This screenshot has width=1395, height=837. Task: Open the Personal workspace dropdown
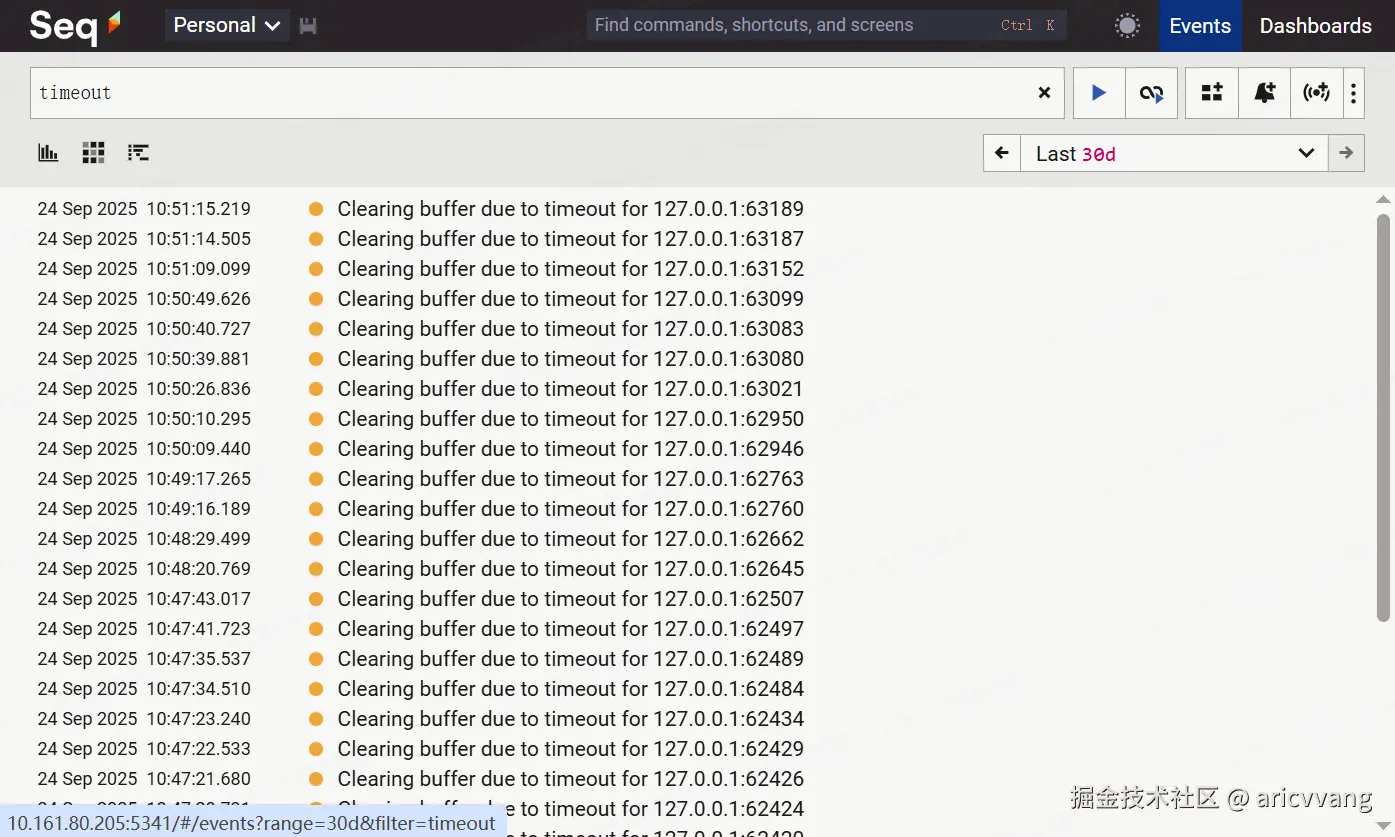227,26
